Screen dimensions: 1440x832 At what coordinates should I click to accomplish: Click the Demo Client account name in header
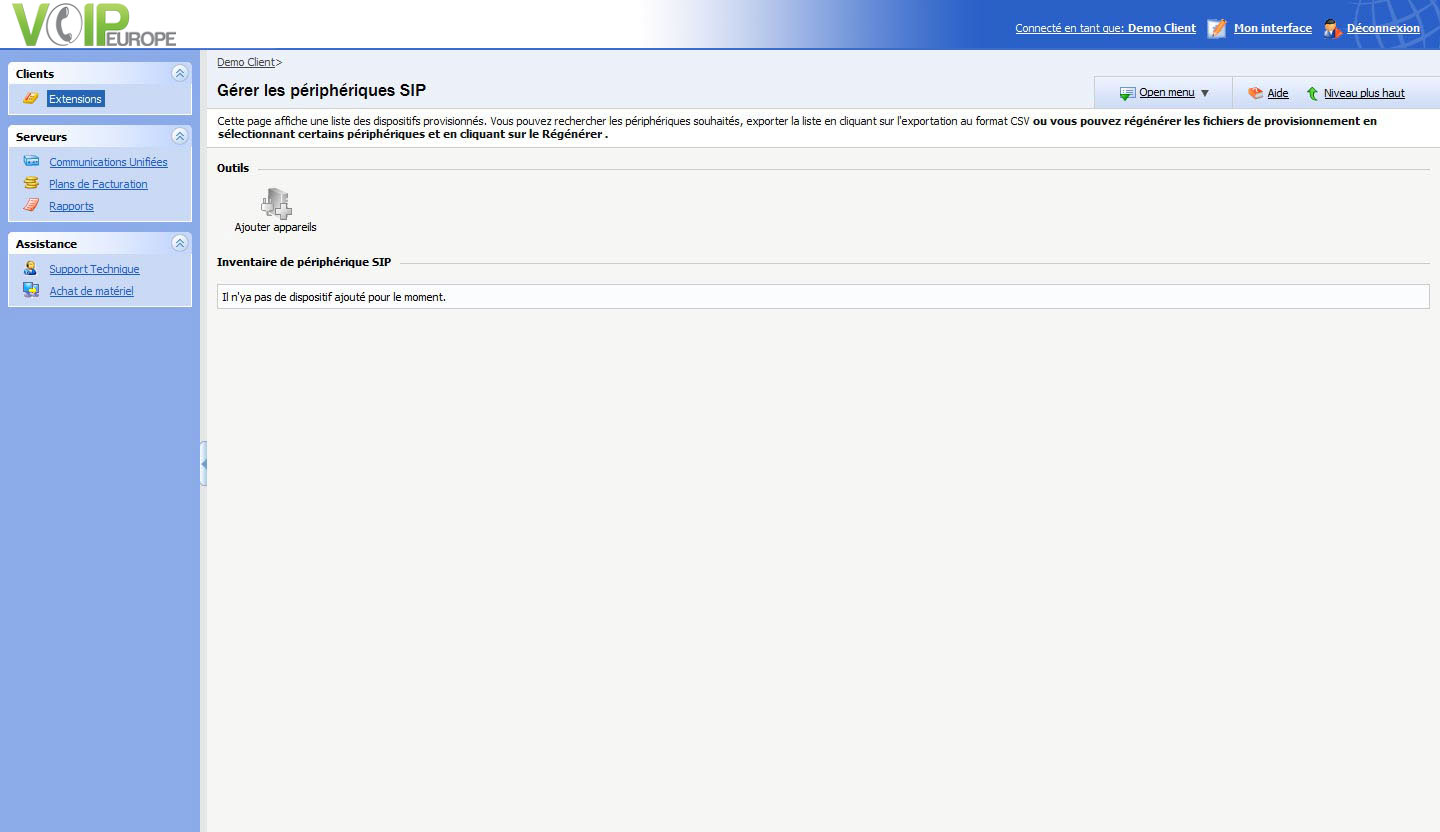(1161, 28)
